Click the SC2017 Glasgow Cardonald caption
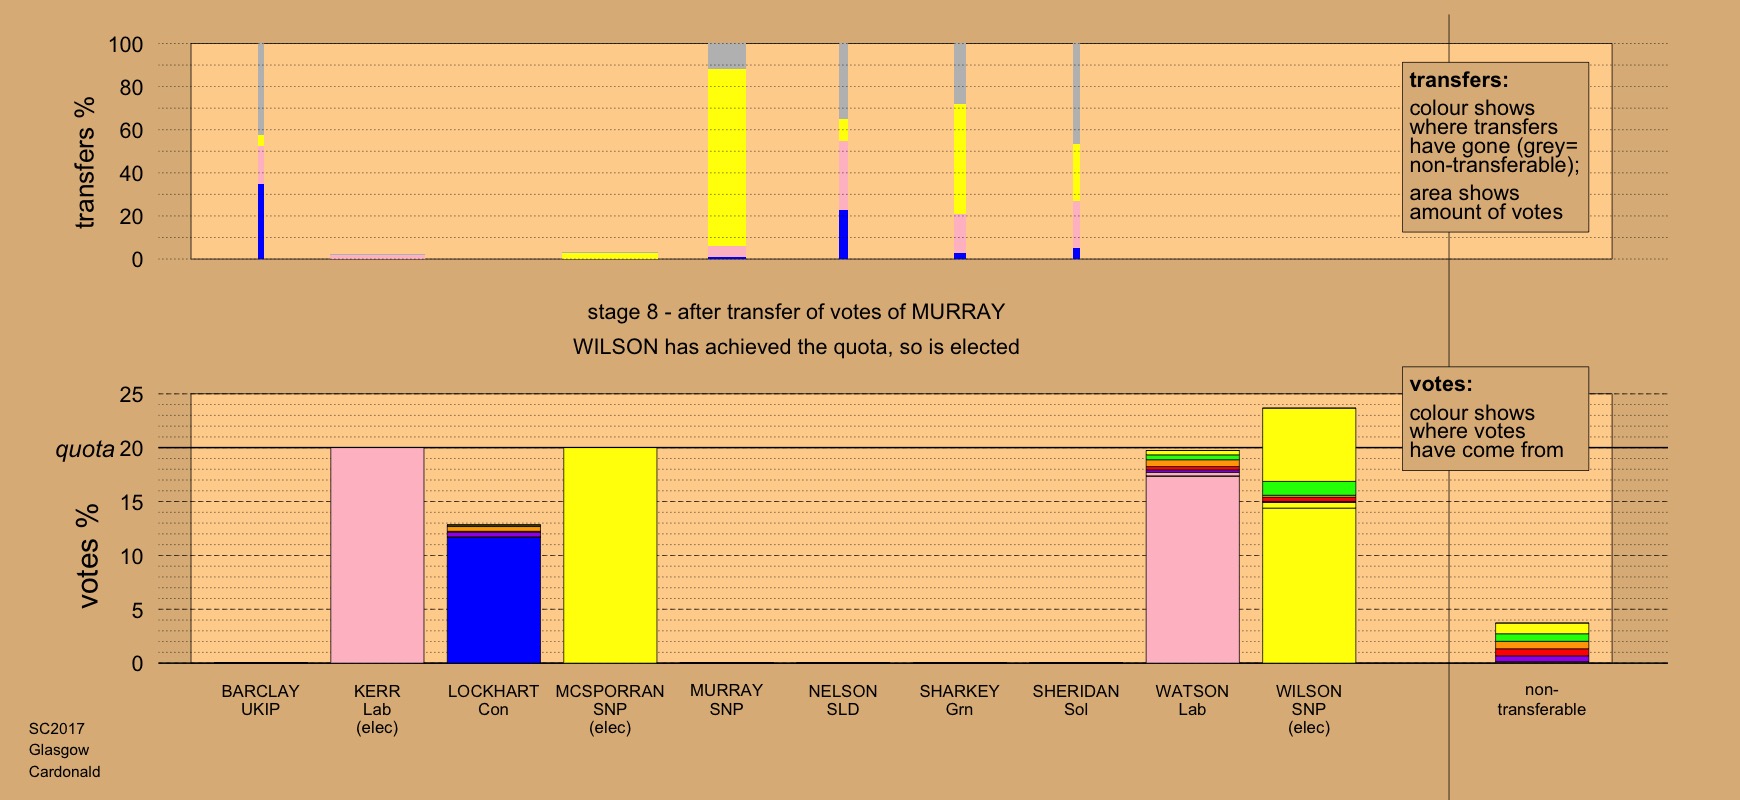 [64, 750]
